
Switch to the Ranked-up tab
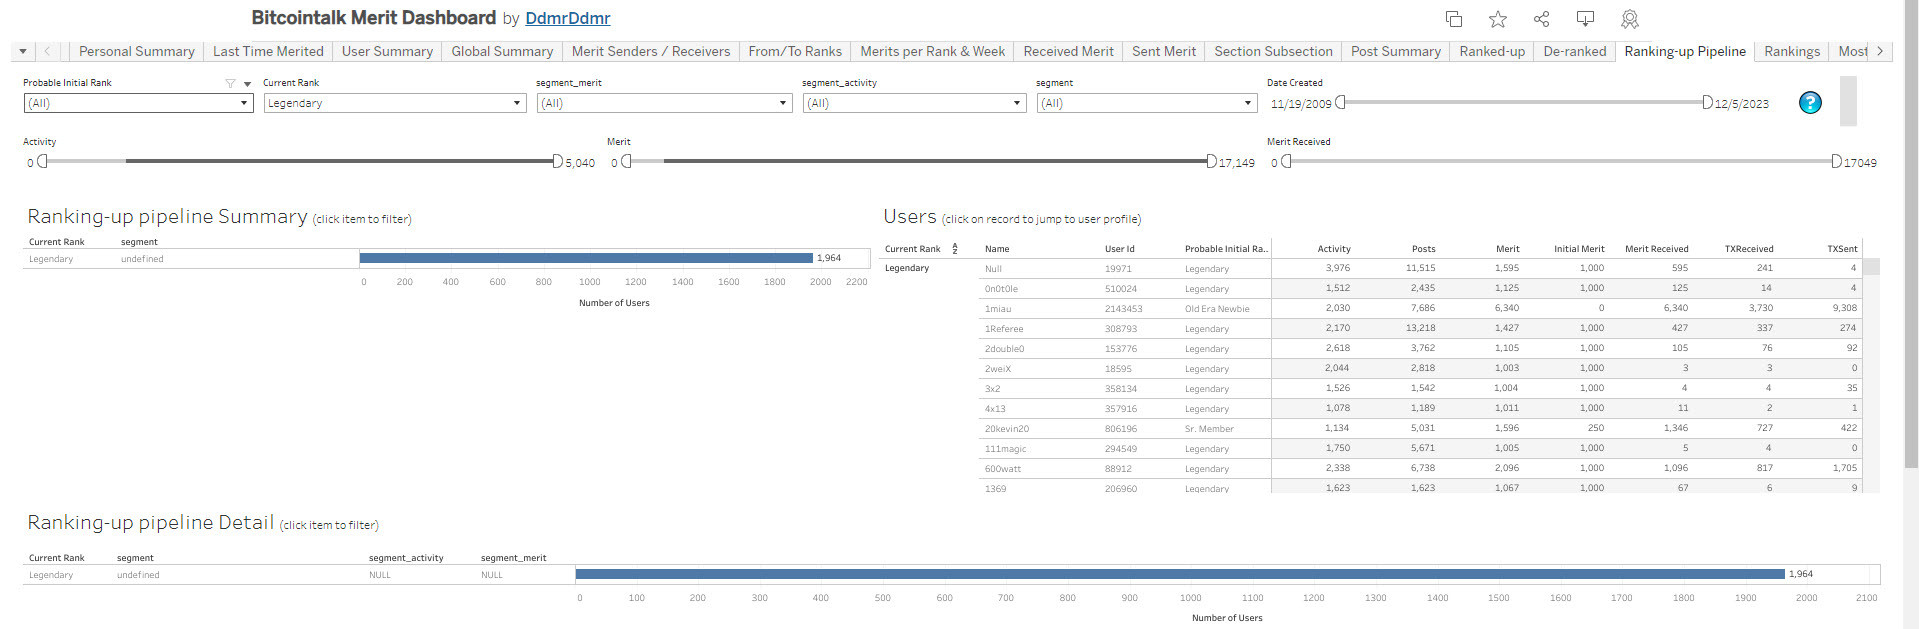click(x=1492, y=51)
